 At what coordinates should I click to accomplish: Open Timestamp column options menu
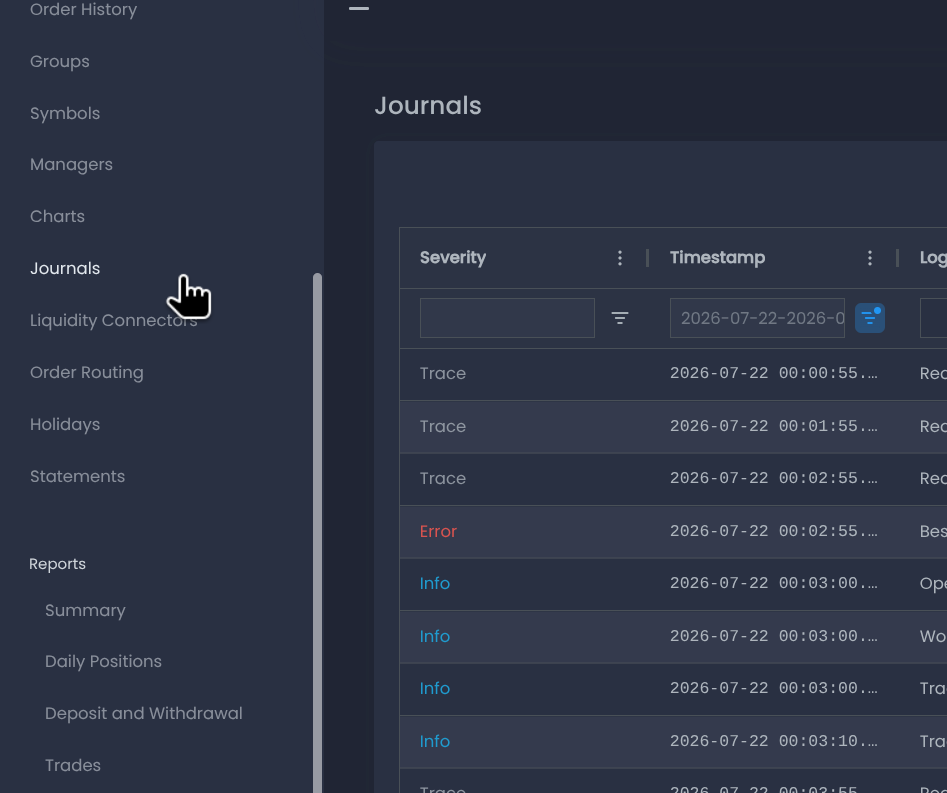(870, 258)
